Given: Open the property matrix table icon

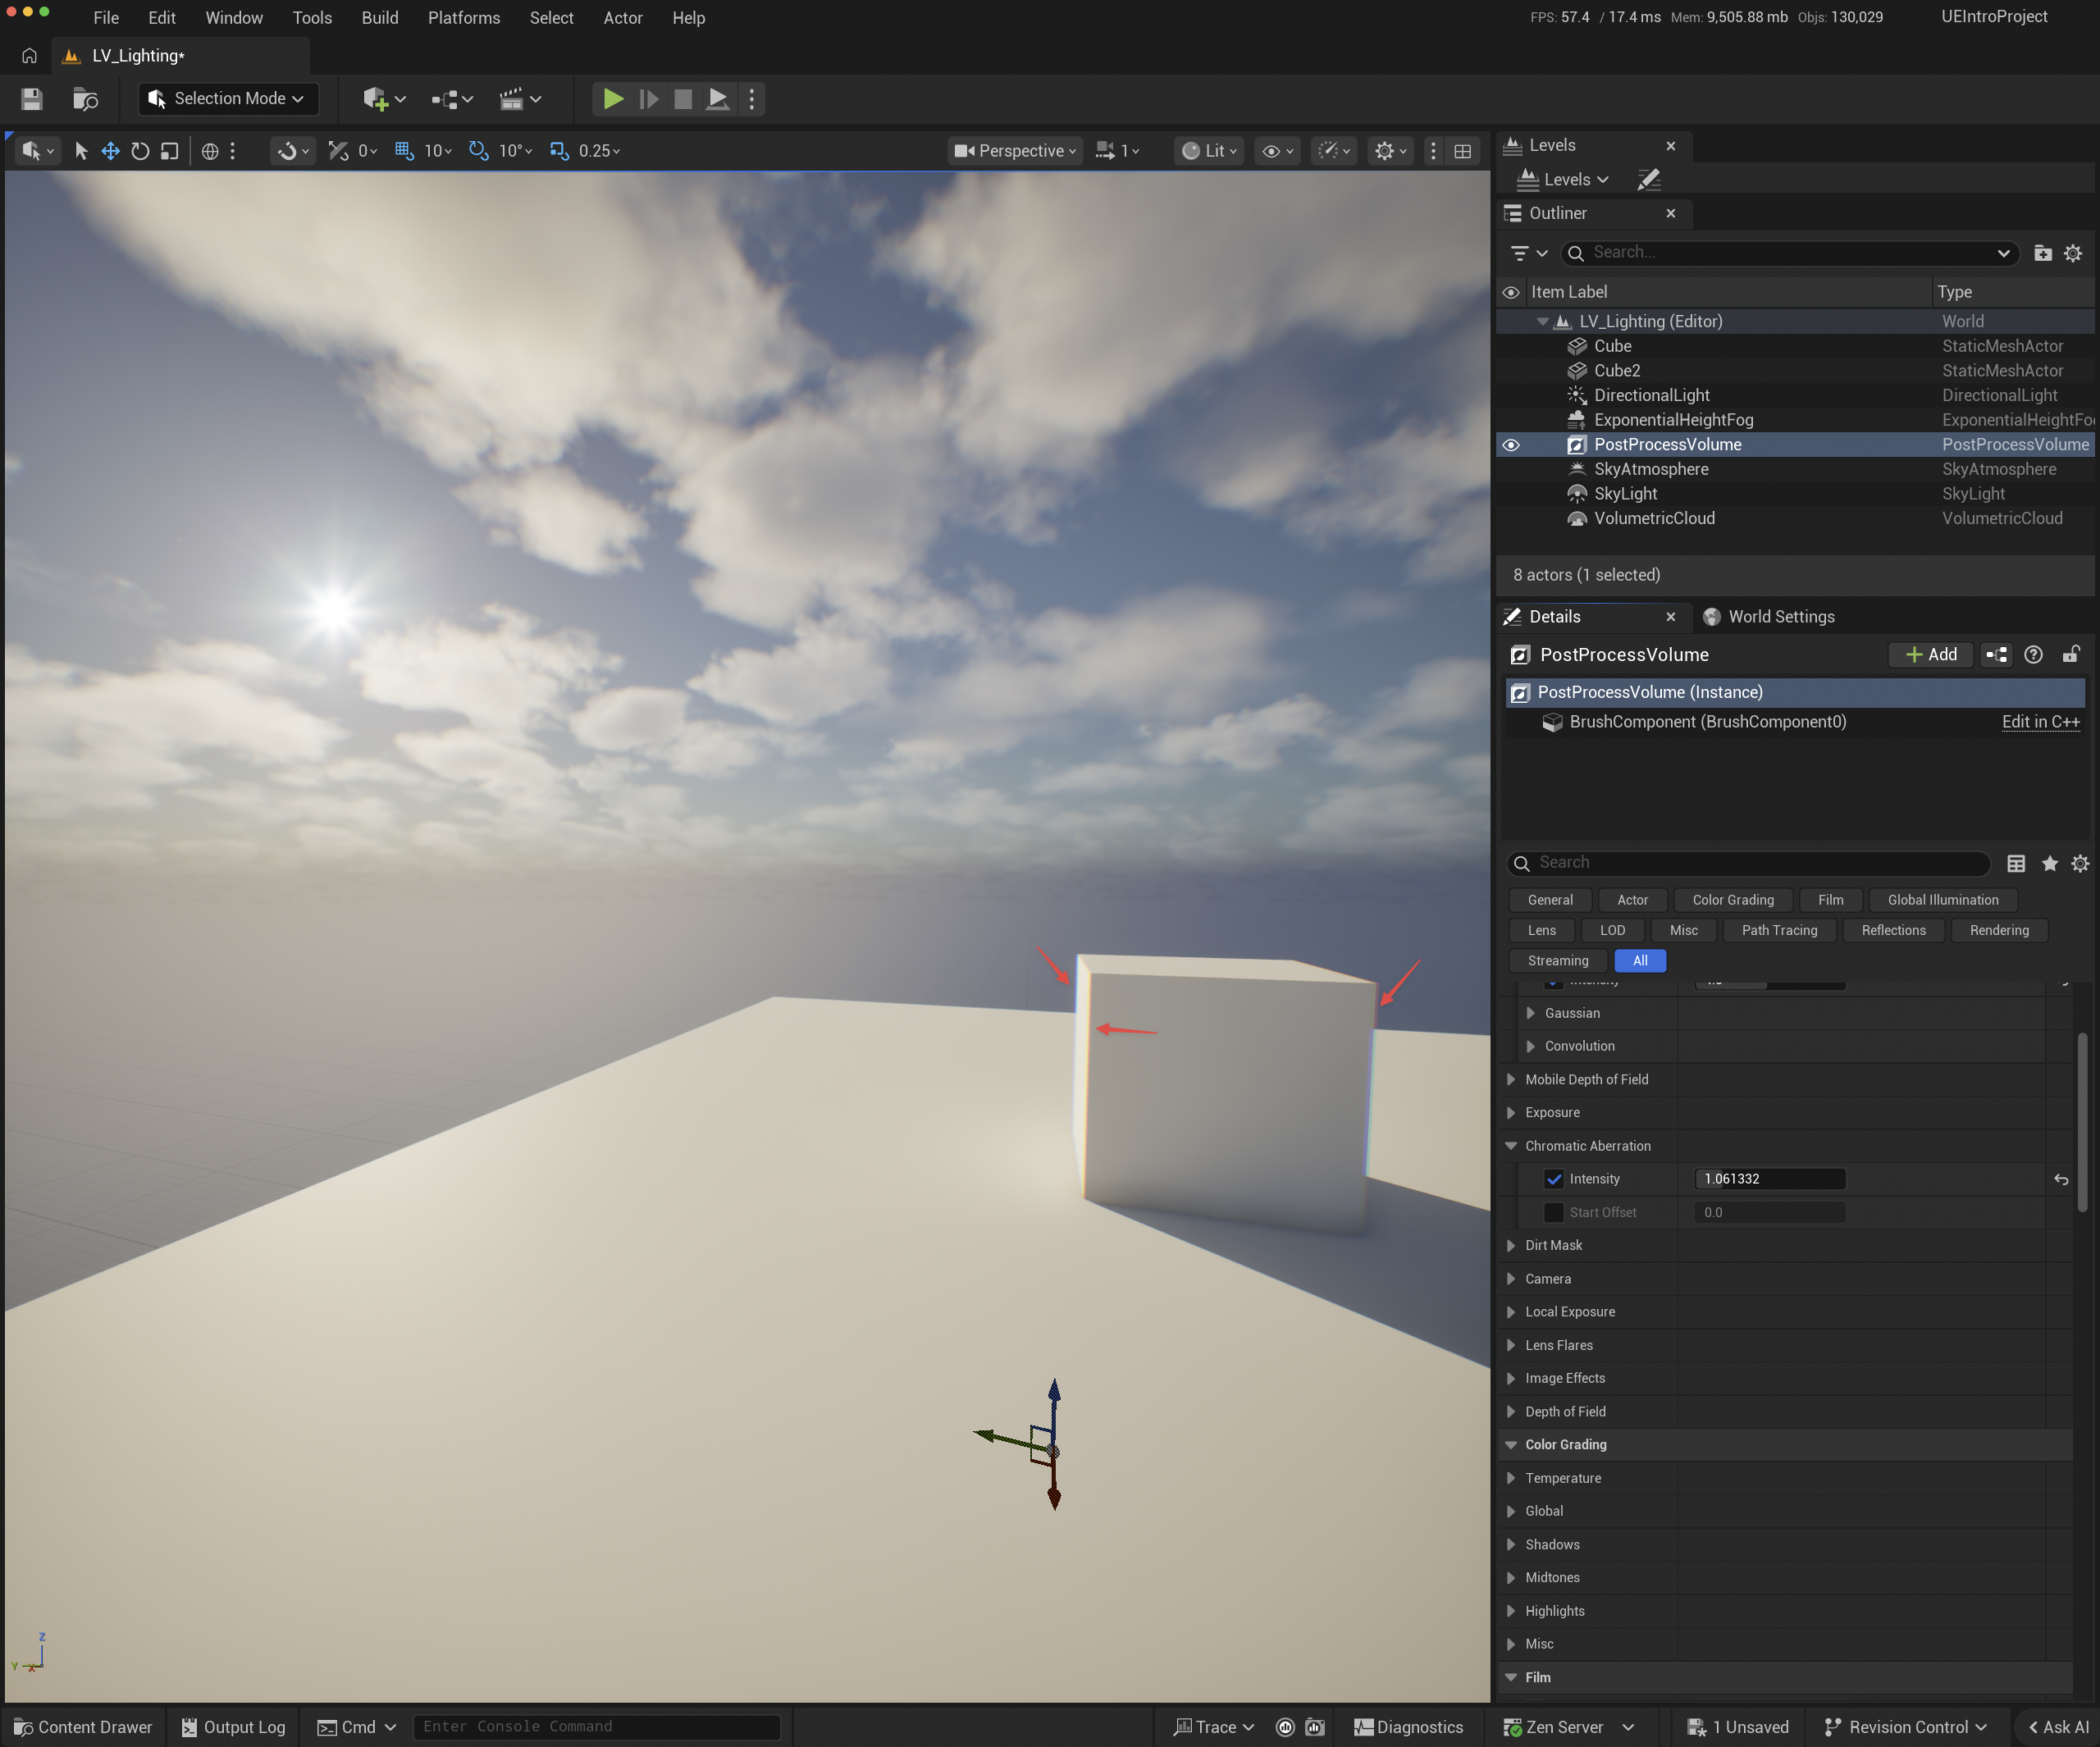Looking at the screenshot, I should [x=2016, y=863].
